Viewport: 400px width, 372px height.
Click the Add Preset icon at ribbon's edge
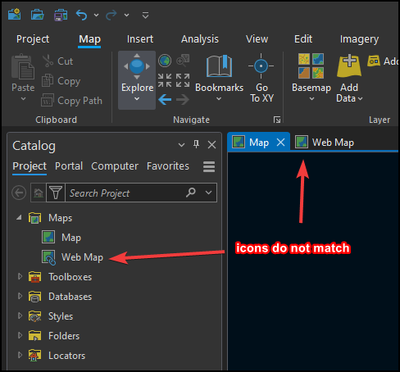[x=373, y=61]
